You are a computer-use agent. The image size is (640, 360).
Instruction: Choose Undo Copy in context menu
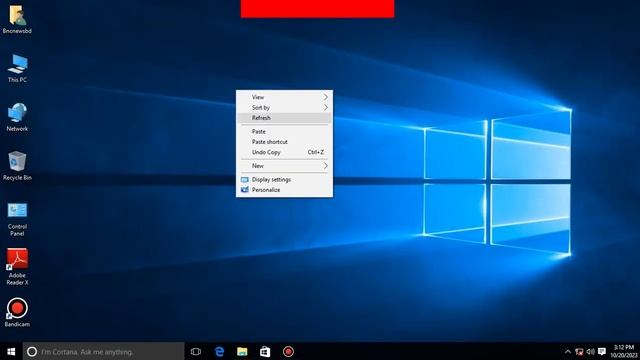pyautogui.click(x=284, y=152)
